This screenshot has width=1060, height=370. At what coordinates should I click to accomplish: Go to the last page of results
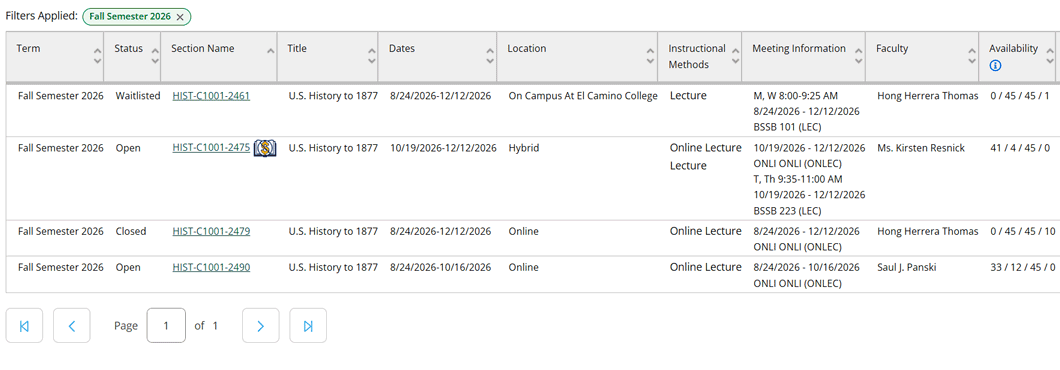(x=308, y=326)
